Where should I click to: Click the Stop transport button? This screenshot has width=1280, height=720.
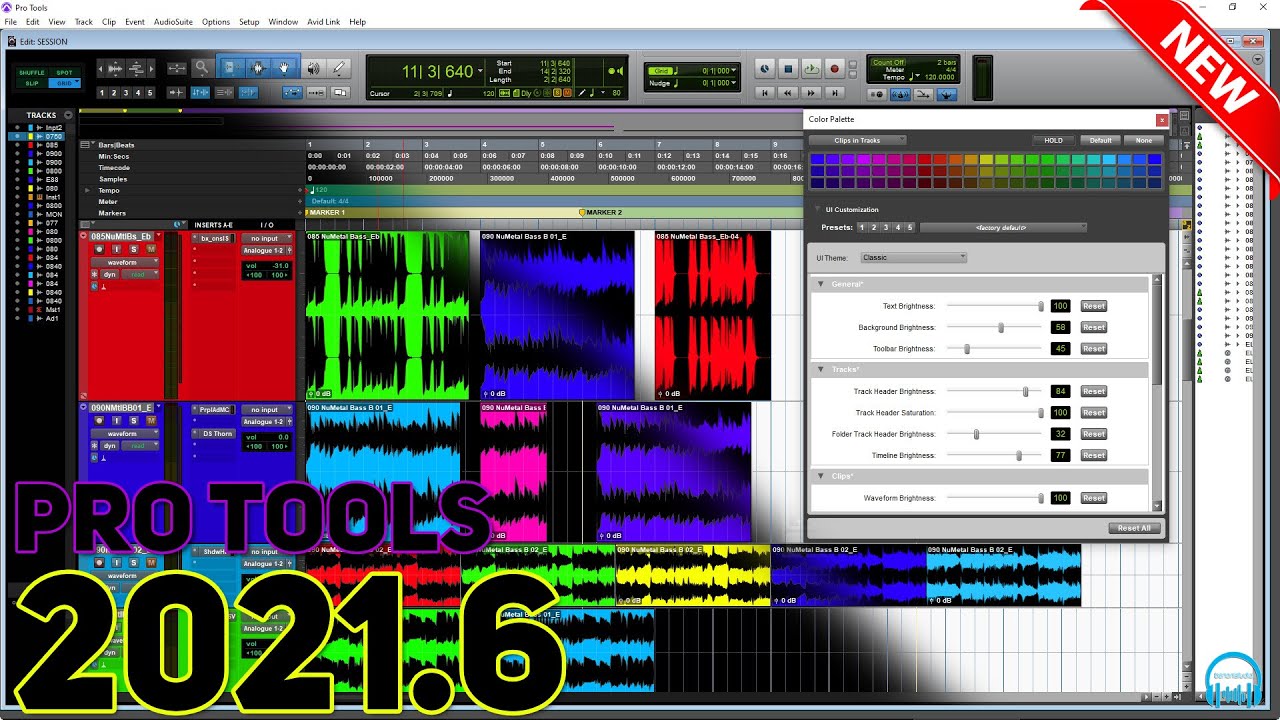point(788,69)
